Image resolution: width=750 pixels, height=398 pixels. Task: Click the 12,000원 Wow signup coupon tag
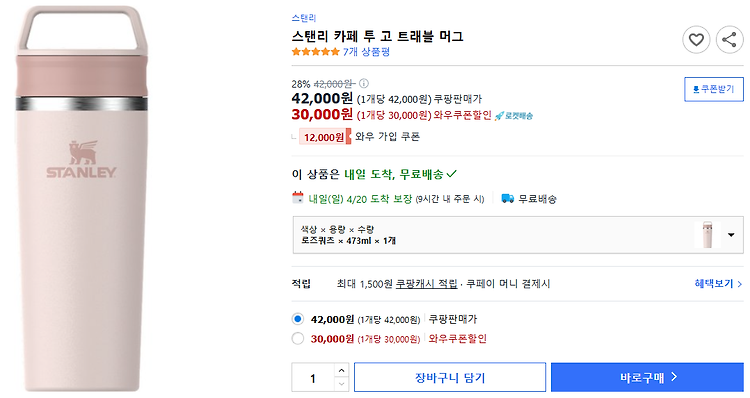point(325,137)
